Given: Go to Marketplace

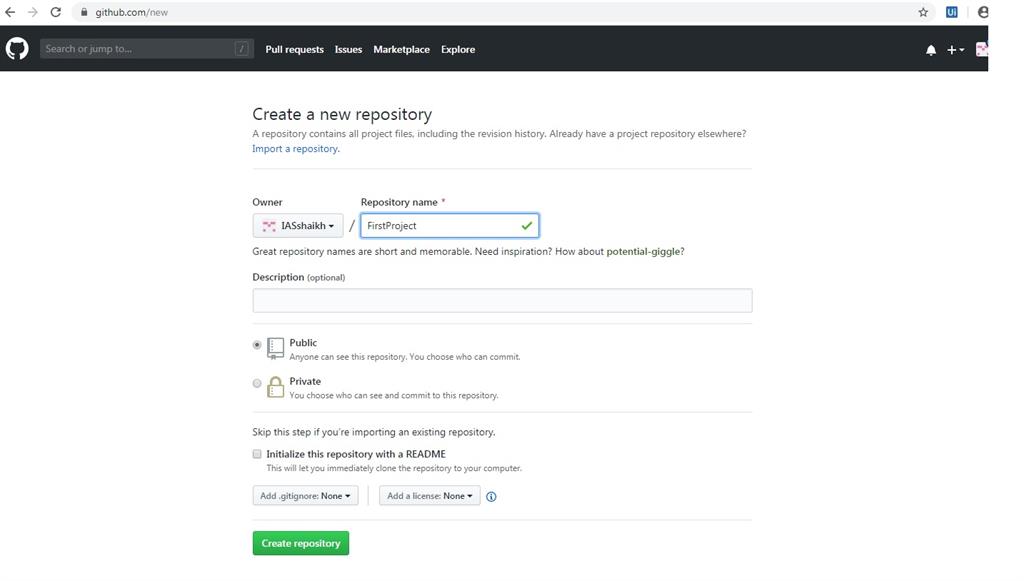Looking at the screenshot, I should [401, 49].
